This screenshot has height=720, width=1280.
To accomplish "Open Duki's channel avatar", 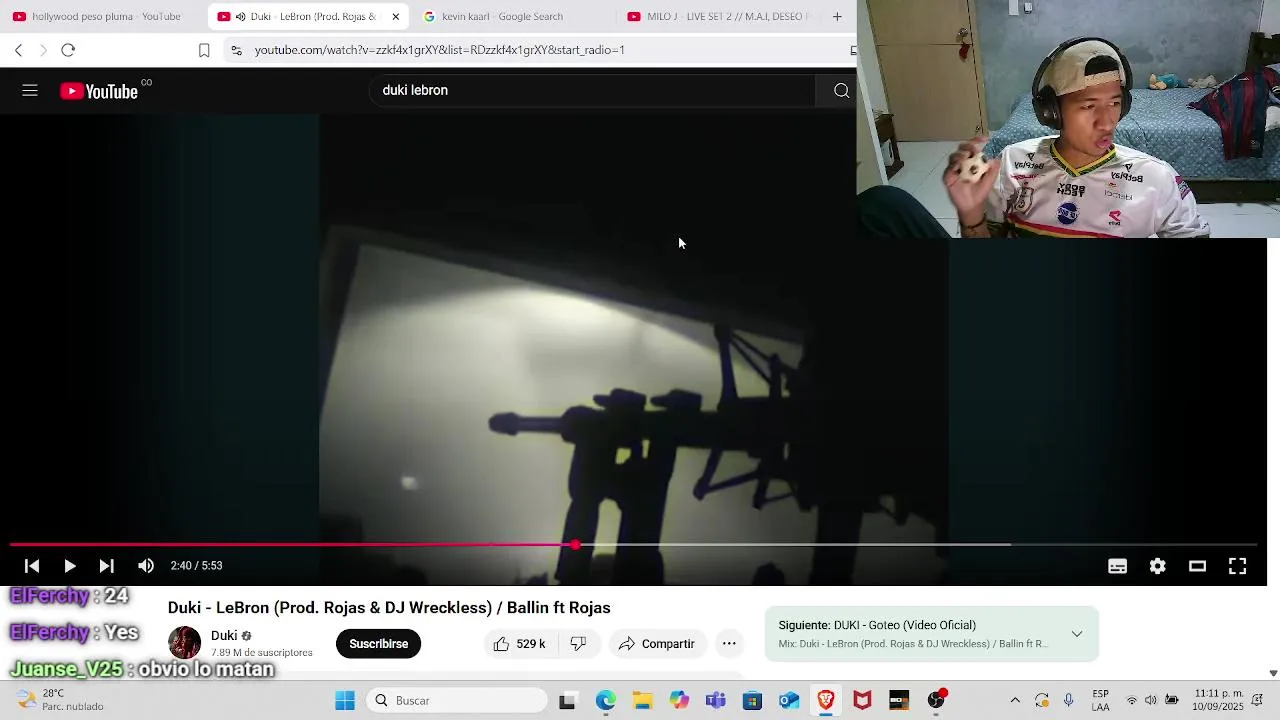I will click(x=184, y=643).
